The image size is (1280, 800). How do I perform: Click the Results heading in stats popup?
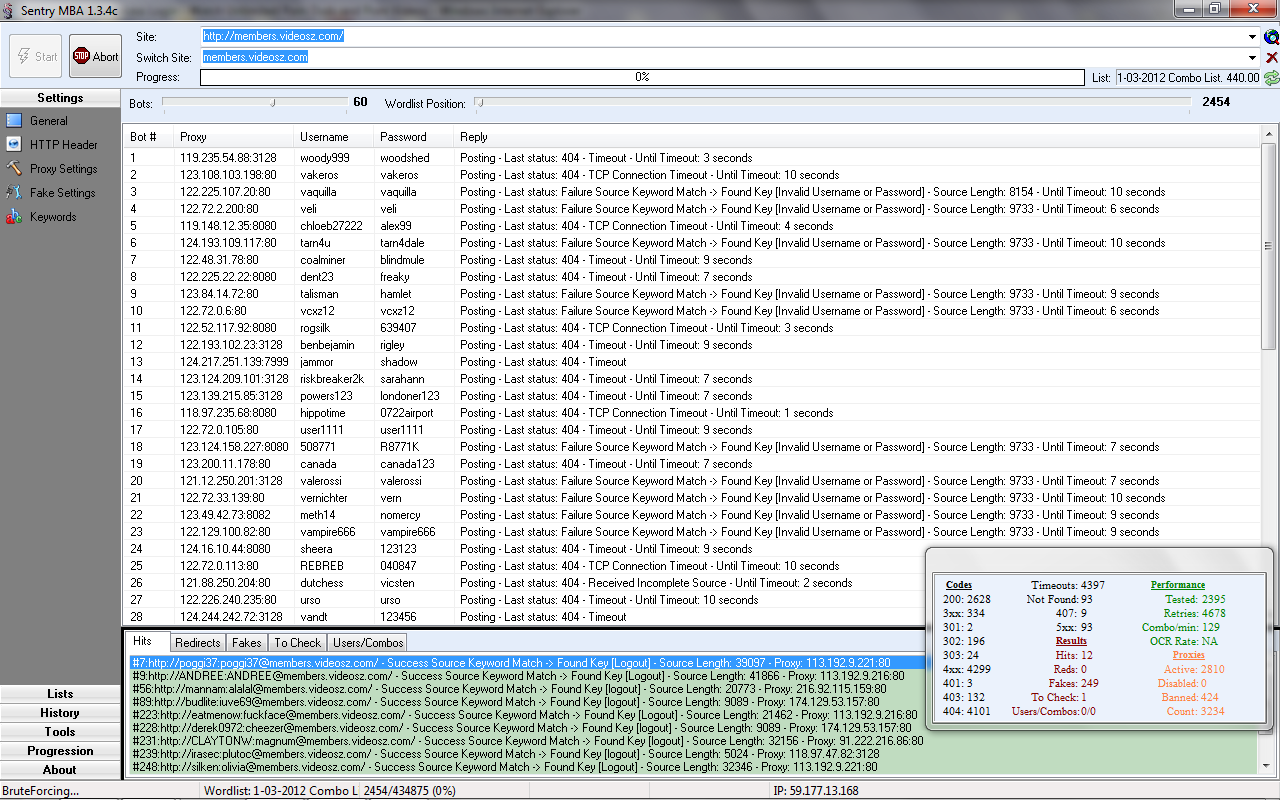tap(1071, 641)
